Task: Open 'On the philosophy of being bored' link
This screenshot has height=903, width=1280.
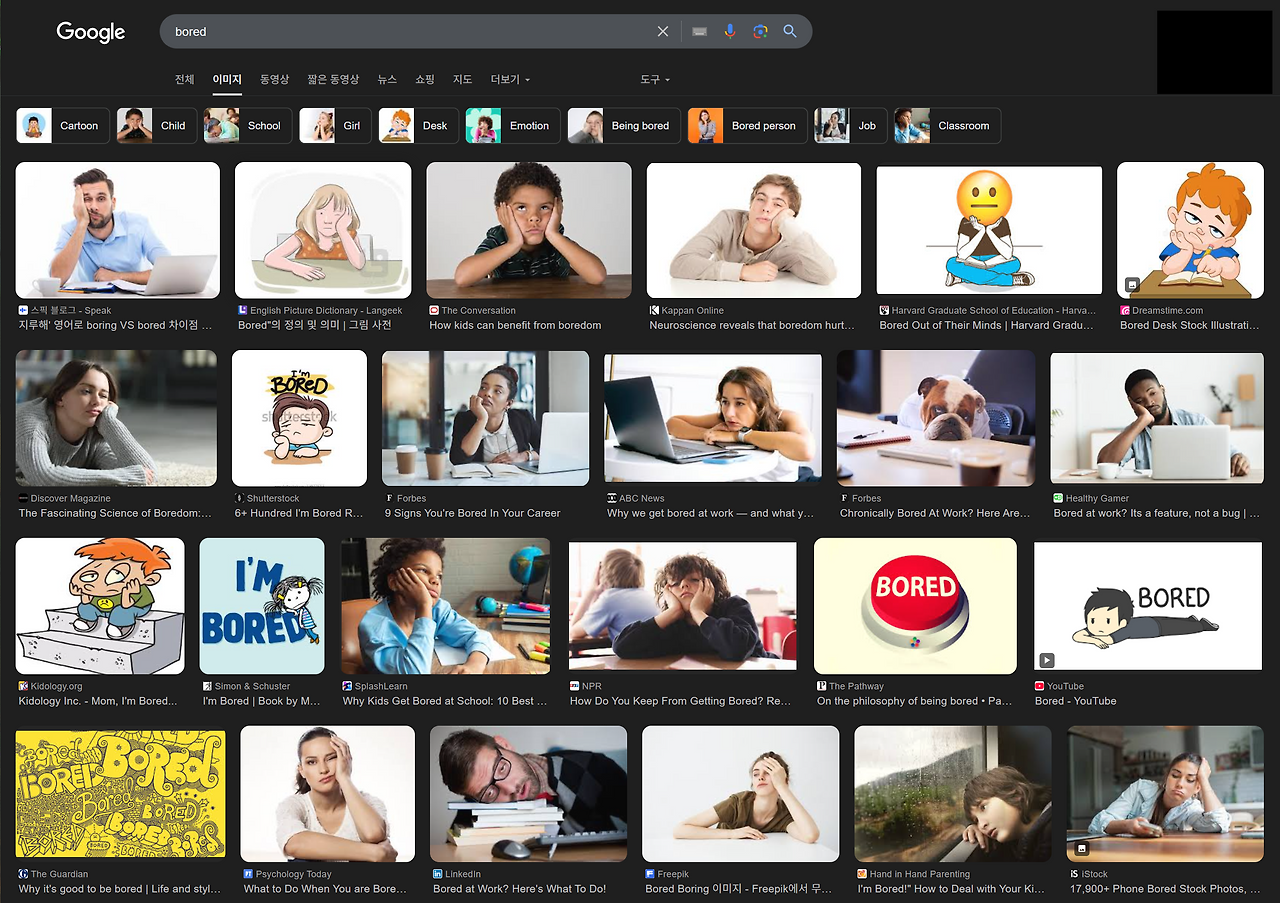Action: pos(914,701)
